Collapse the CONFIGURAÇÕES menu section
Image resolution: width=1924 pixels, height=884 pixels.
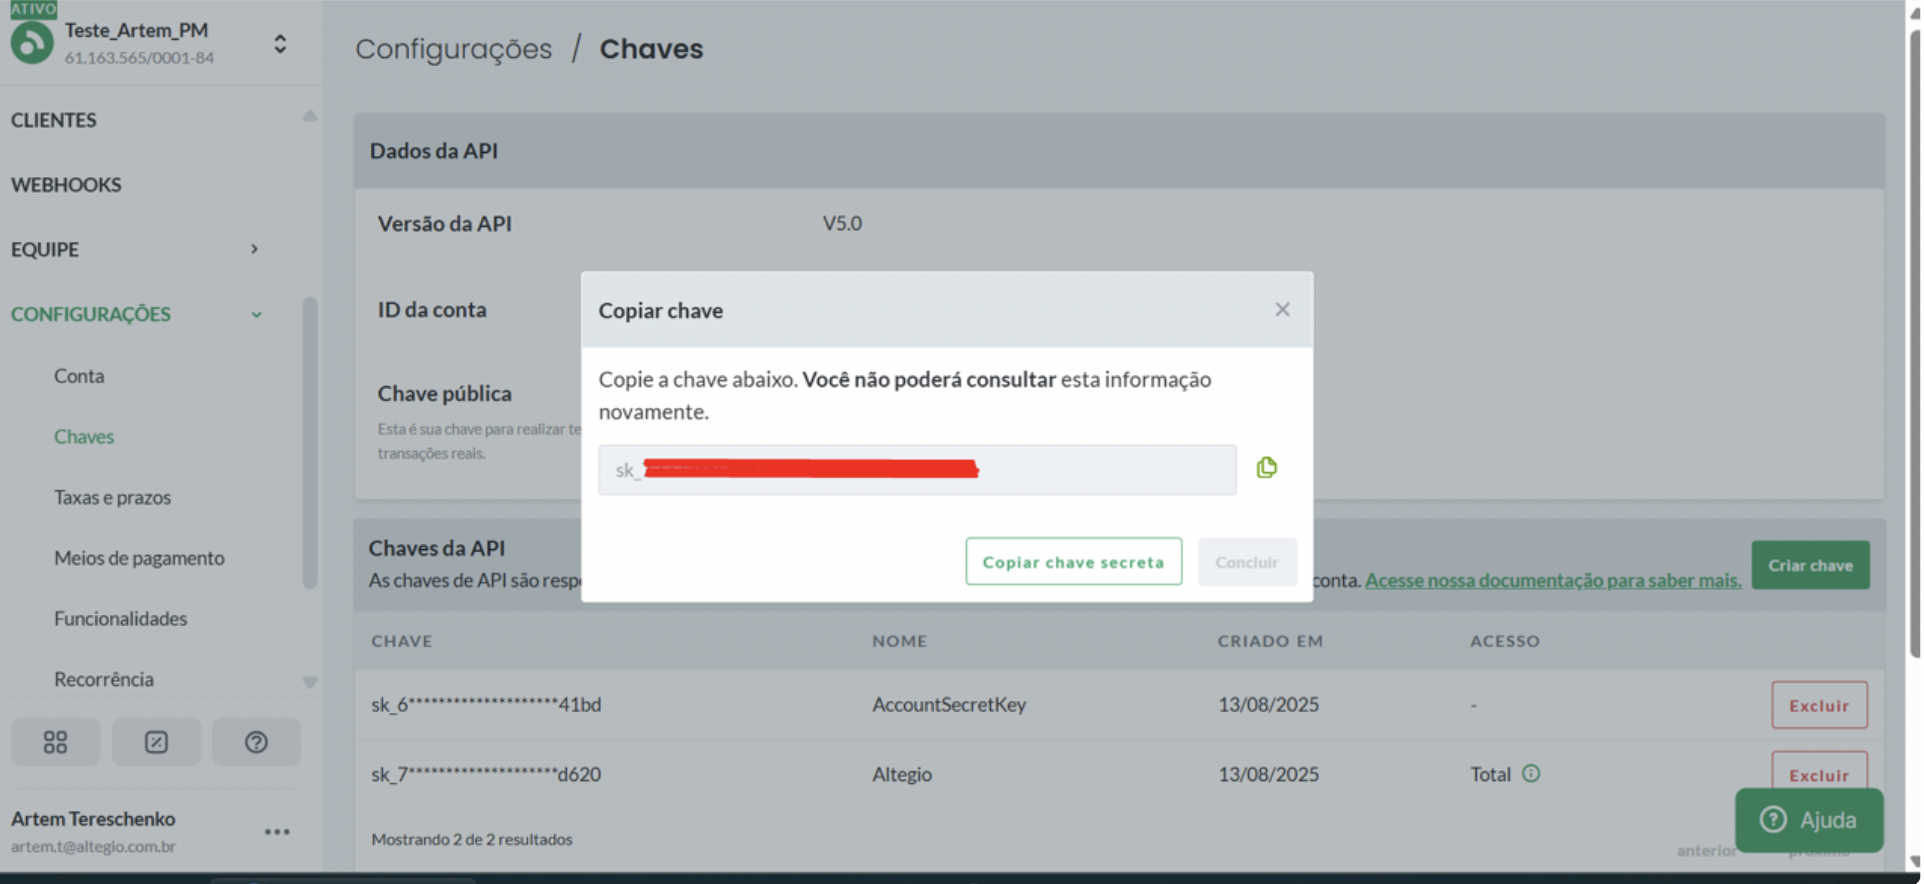256,314
